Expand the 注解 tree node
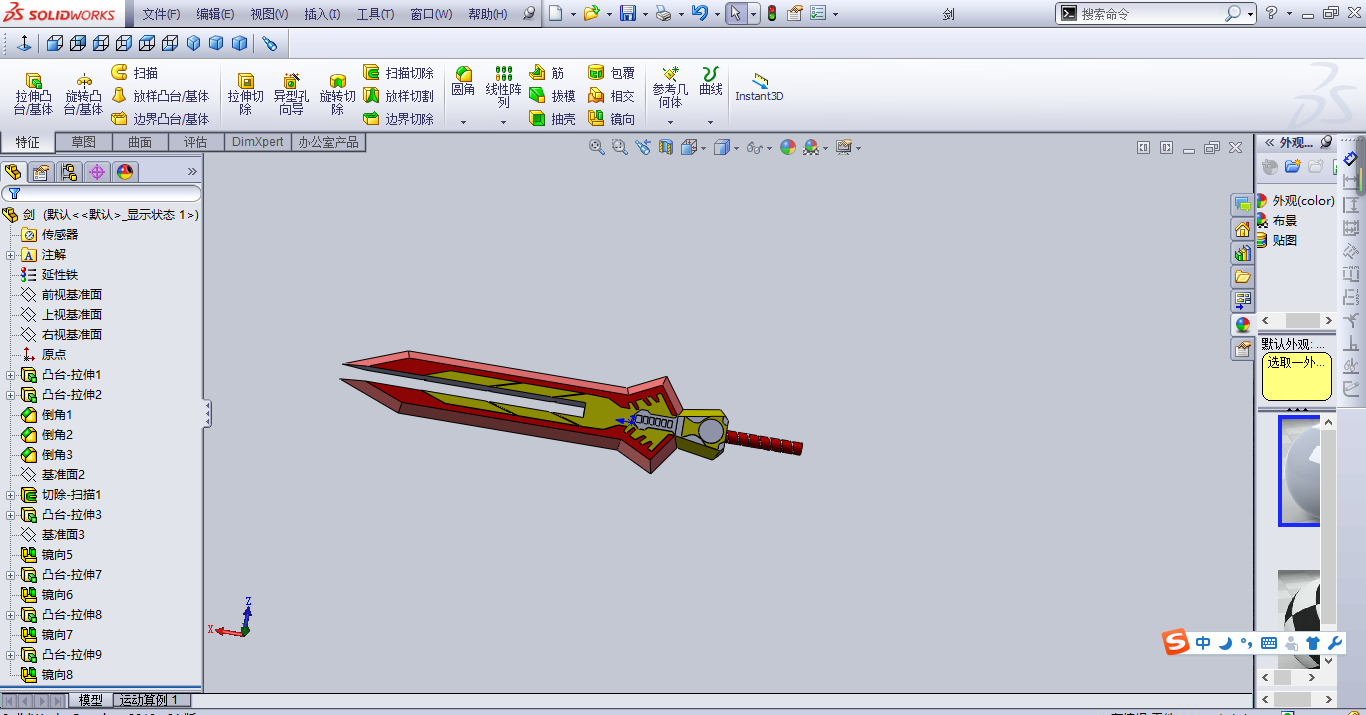Screen dimensions: 1366x715 (11, 255)
